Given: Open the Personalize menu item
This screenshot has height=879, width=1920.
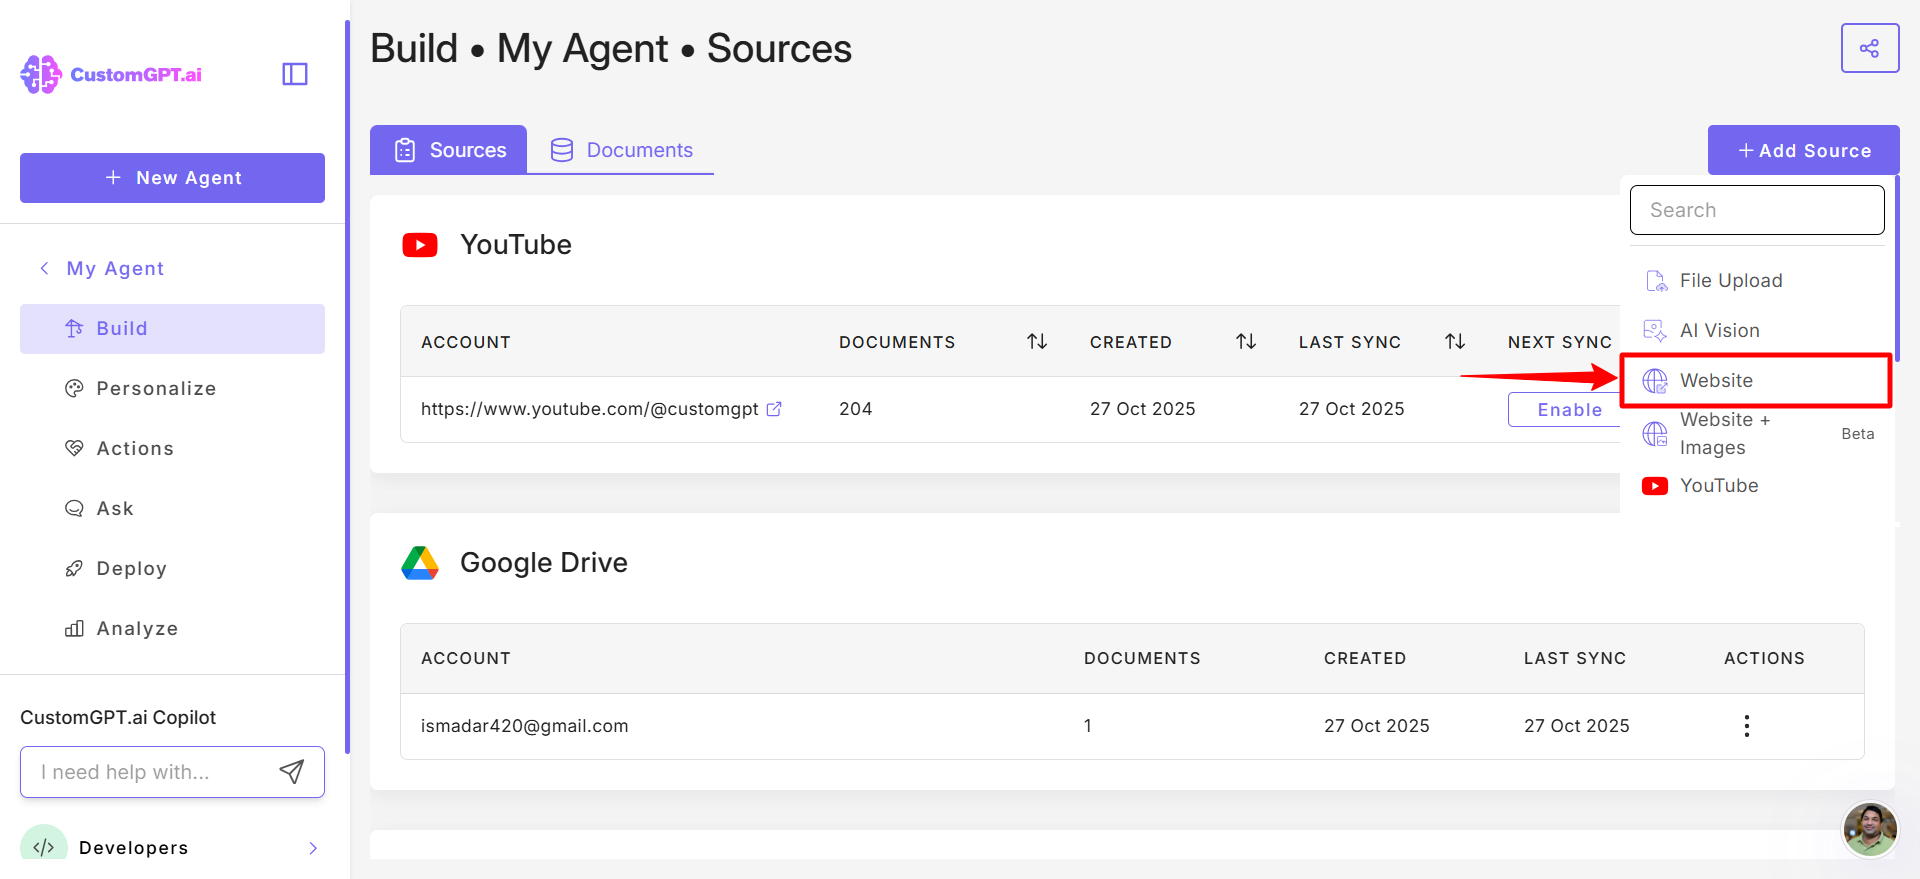Looking at the screenshot, I should (172, 389).
